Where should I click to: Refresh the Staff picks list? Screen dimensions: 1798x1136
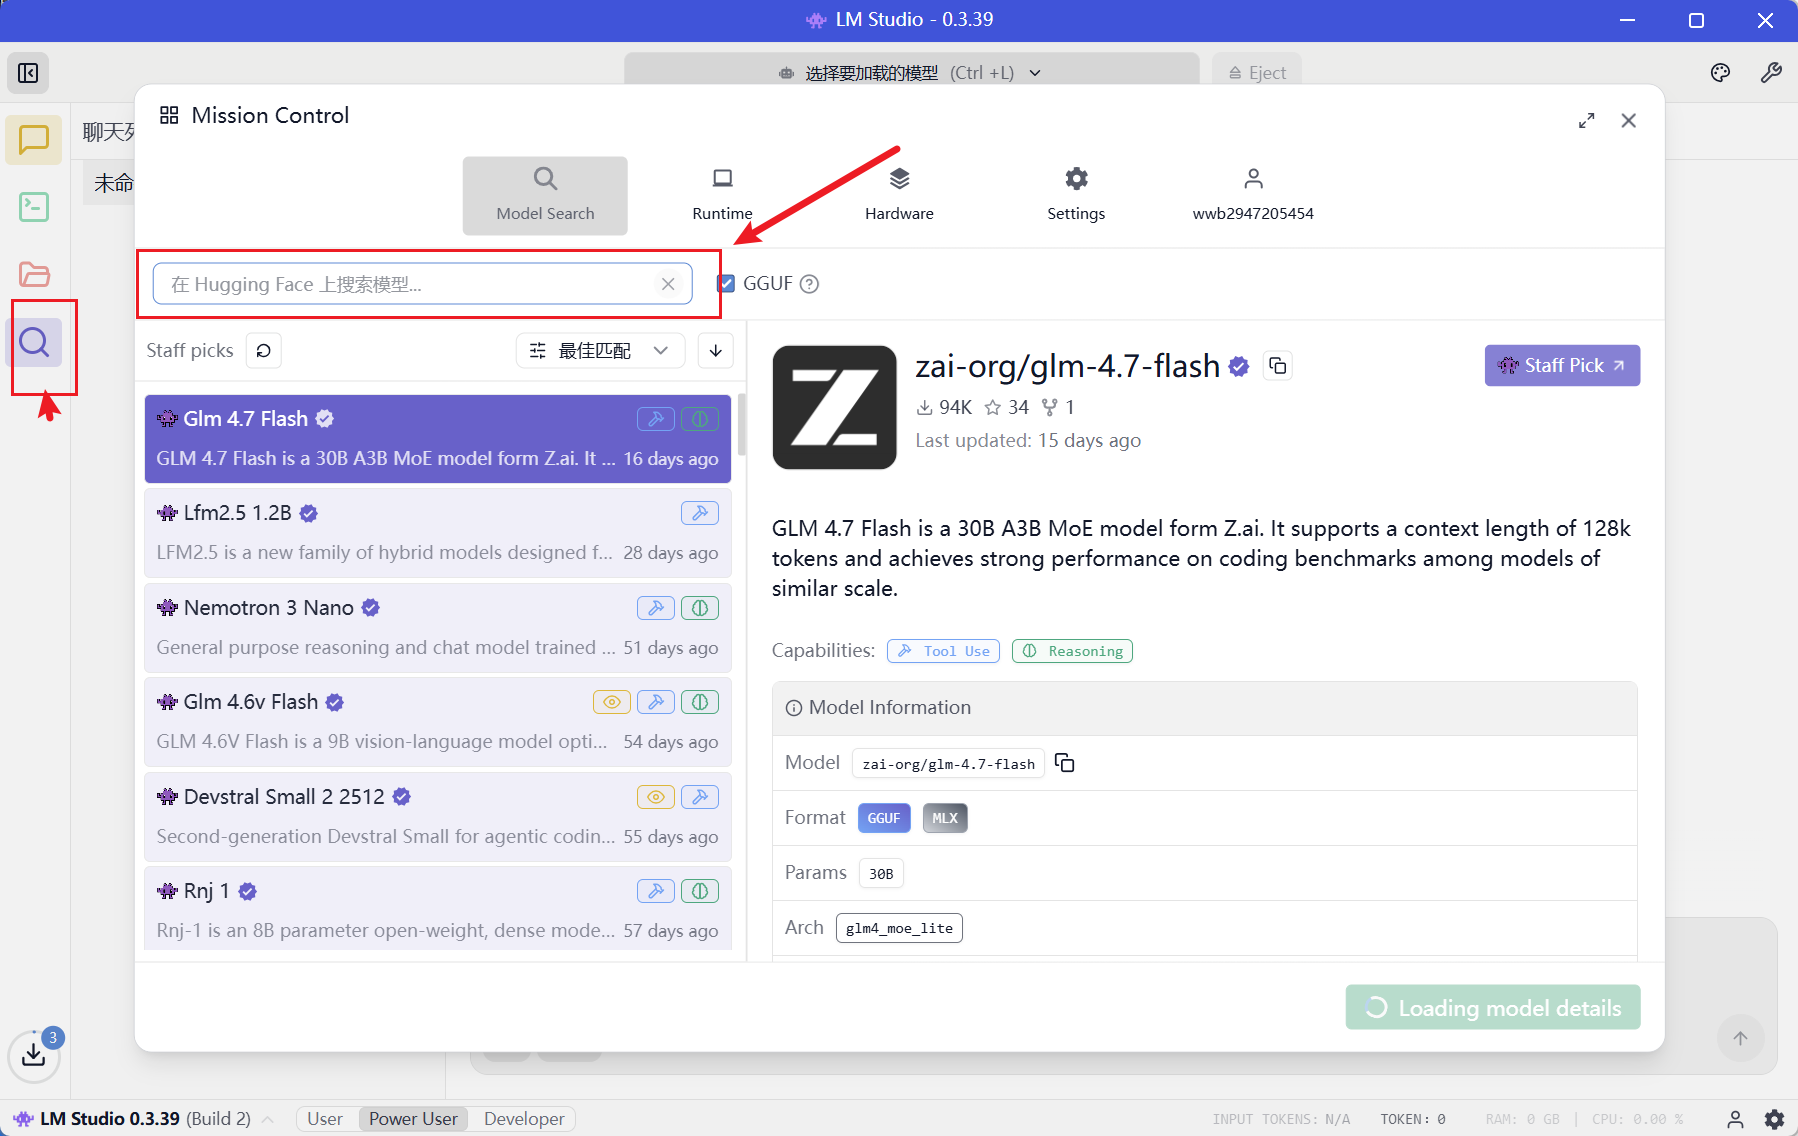(264, 351)
